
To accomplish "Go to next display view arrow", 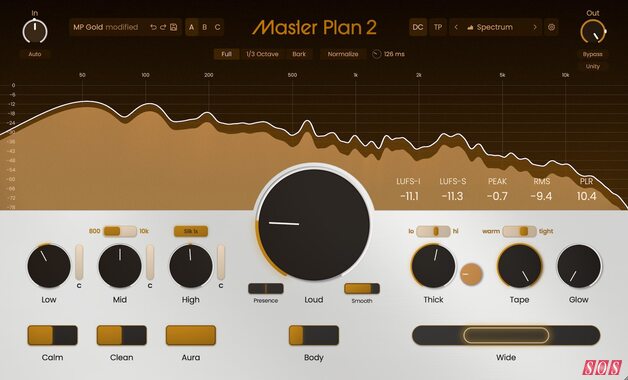I will click(x=535, y=27).
